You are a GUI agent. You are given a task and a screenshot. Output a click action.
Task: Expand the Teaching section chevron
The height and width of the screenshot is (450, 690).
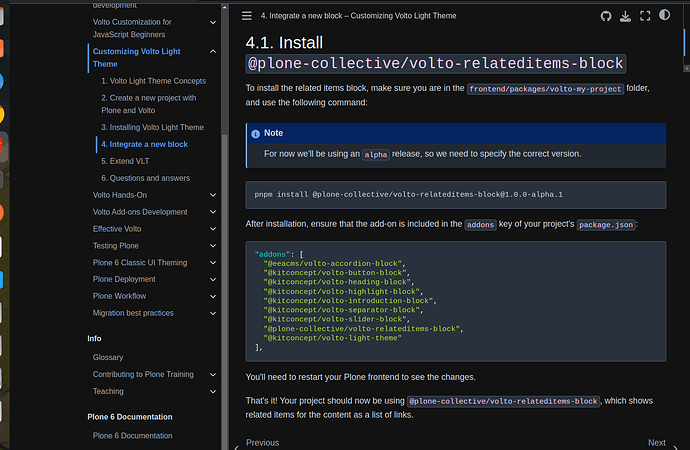213,391
